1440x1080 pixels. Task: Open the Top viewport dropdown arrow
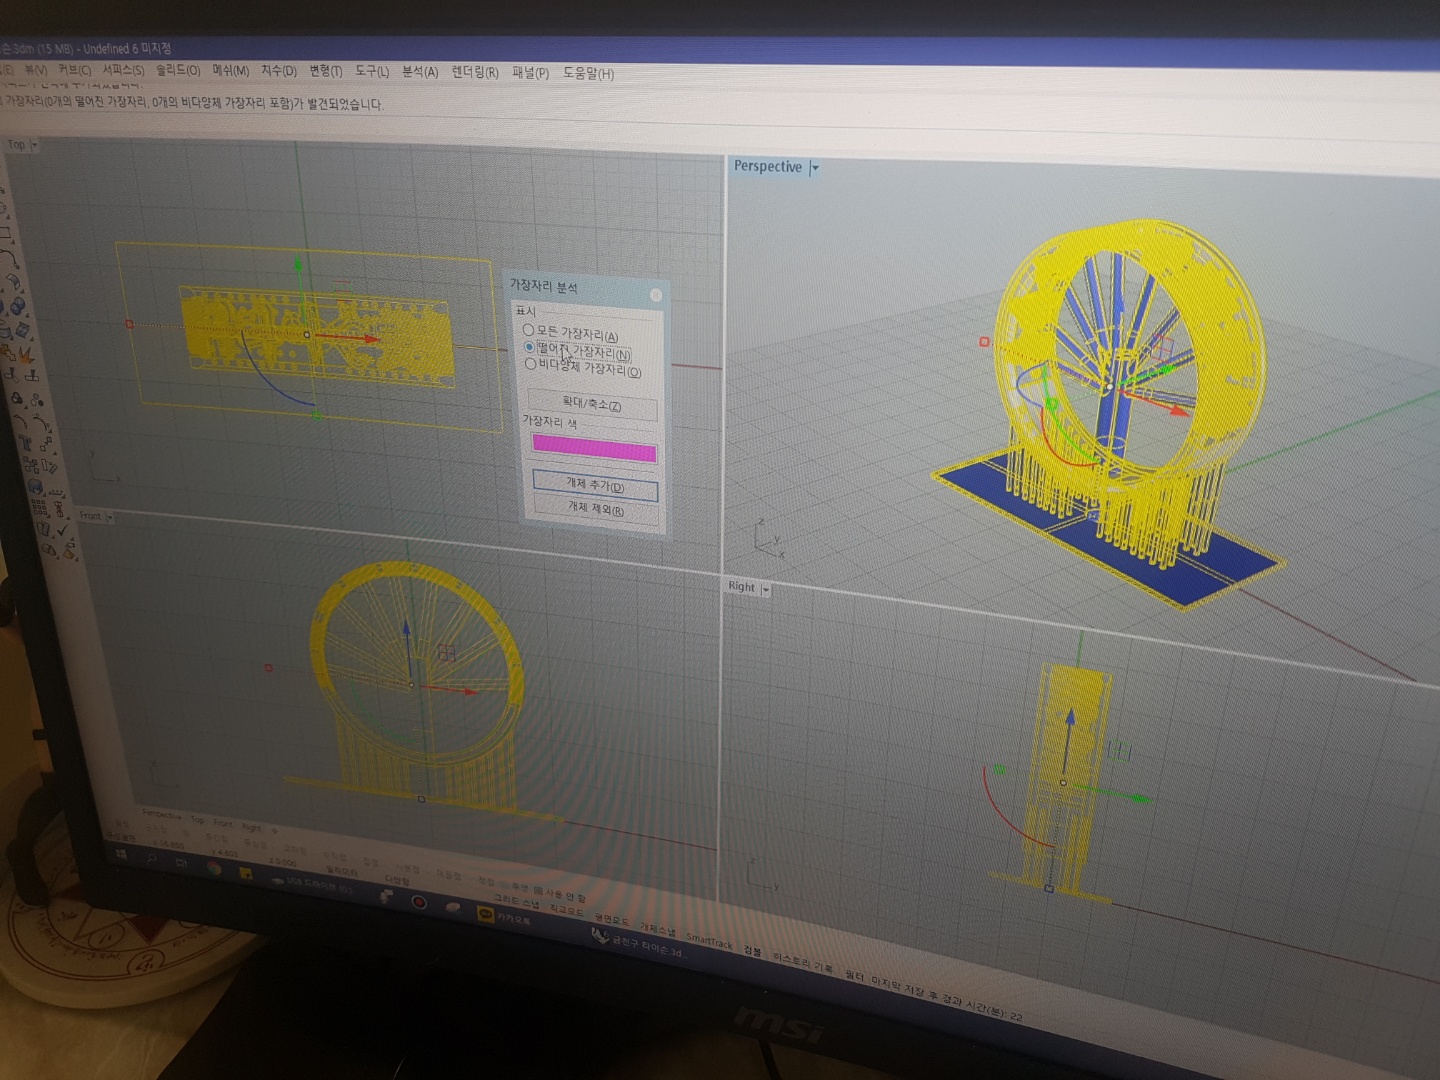[x=35, y=146]
